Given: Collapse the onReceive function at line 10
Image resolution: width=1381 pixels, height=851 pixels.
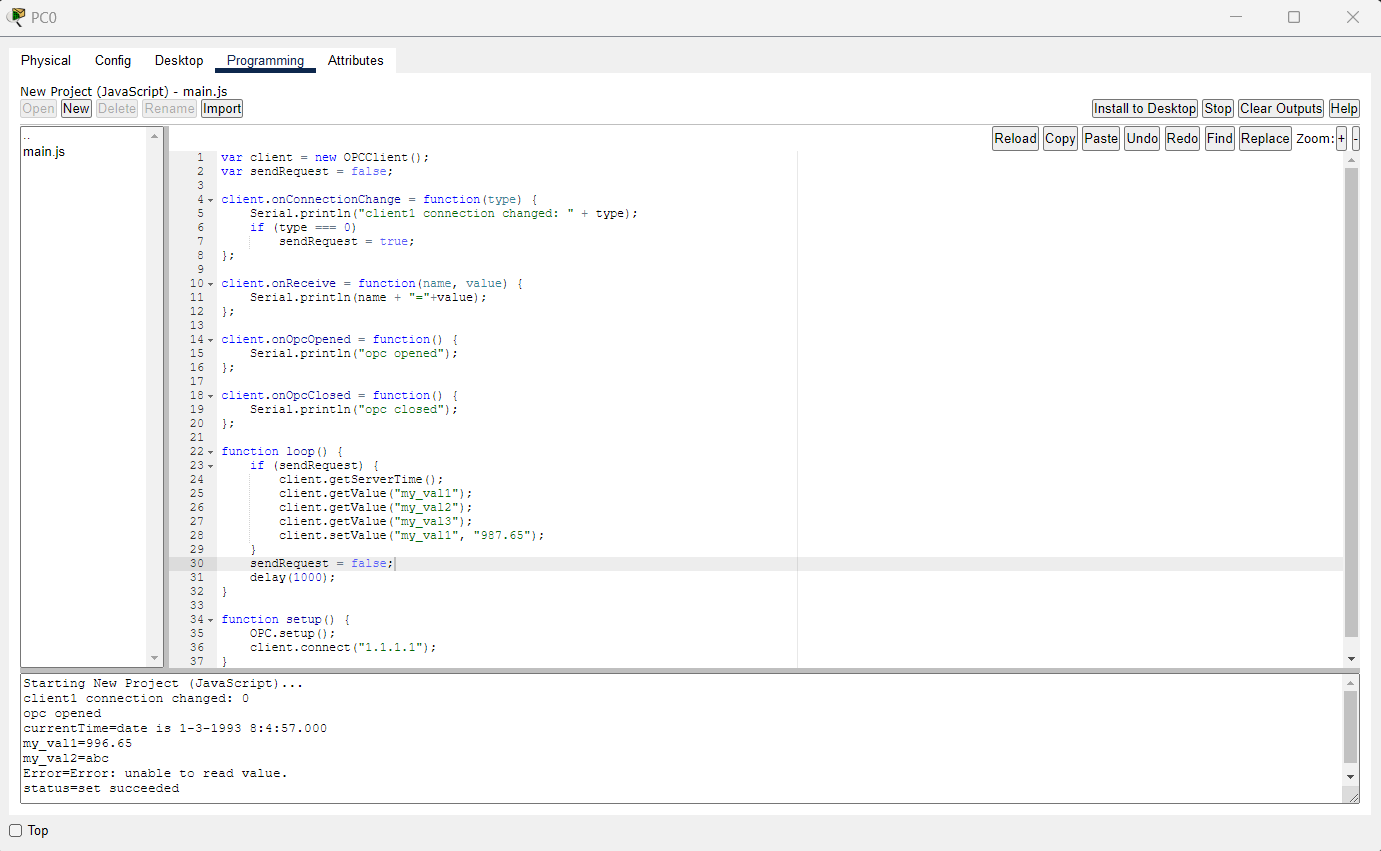Looking at the screenshot, I should (x=210, y=284).
